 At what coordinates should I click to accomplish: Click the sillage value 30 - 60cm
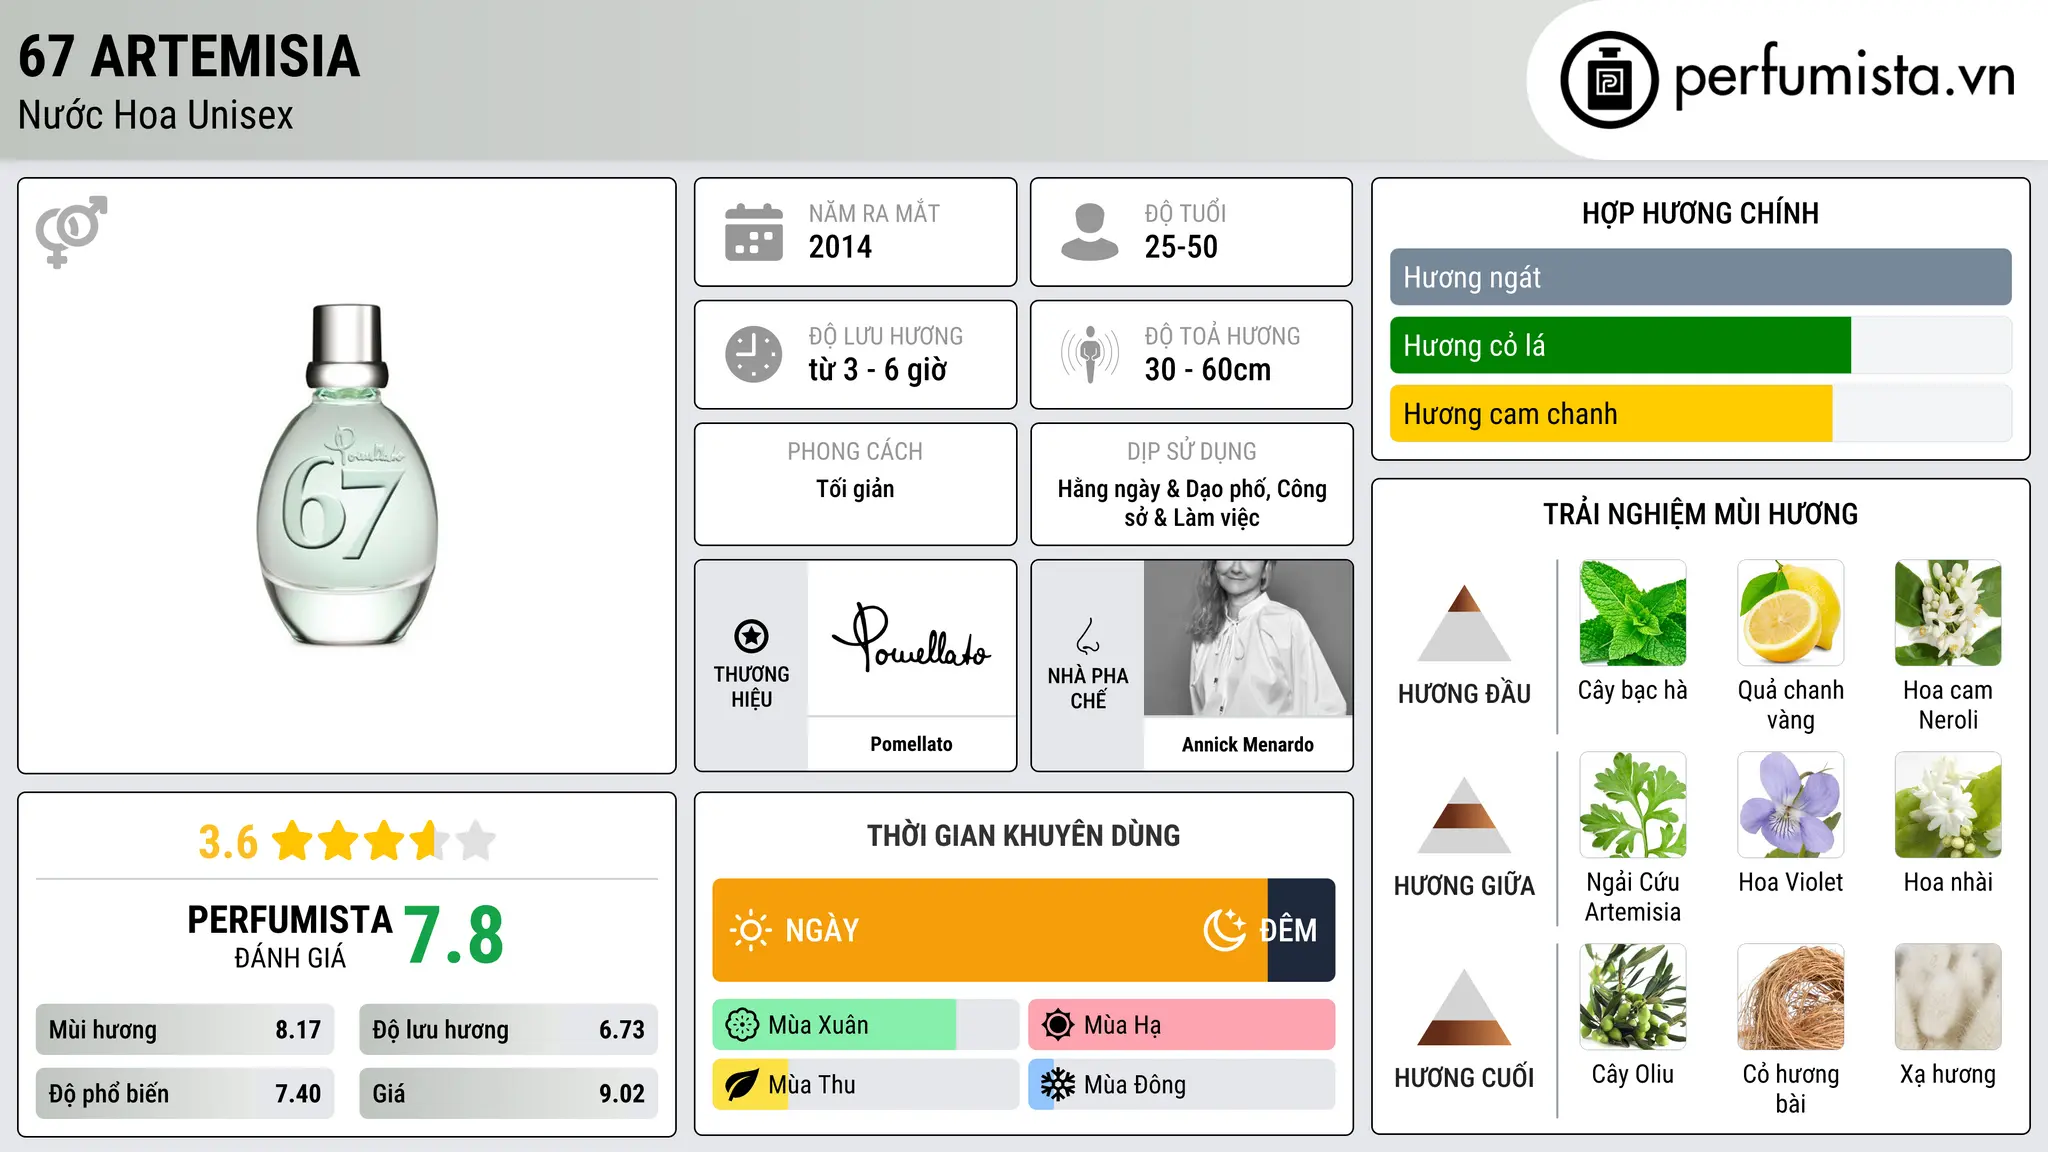click(x=1208, y=370)
